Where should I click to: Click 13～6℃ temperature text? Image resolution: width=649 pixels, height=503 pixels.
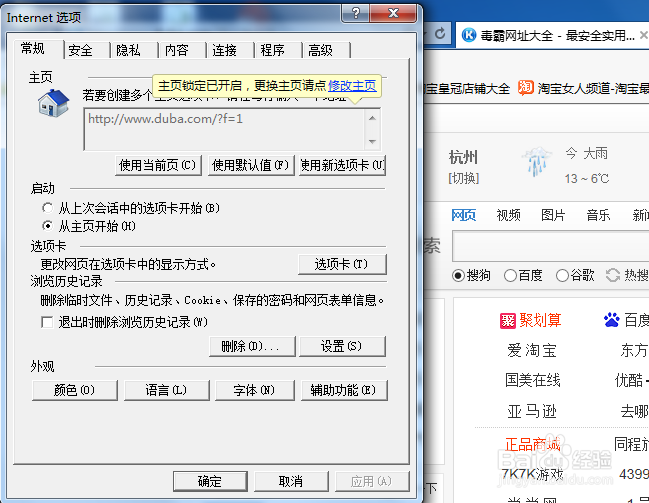coord(587,179)
